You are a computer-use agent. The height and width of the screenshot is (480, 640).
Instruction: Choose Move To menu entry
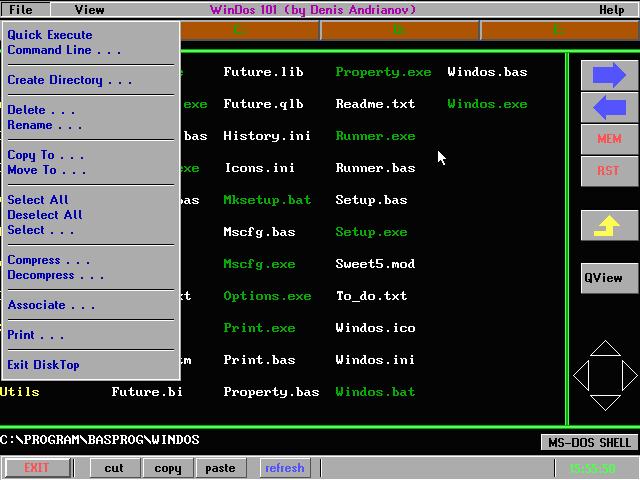(x=47, y=170)
